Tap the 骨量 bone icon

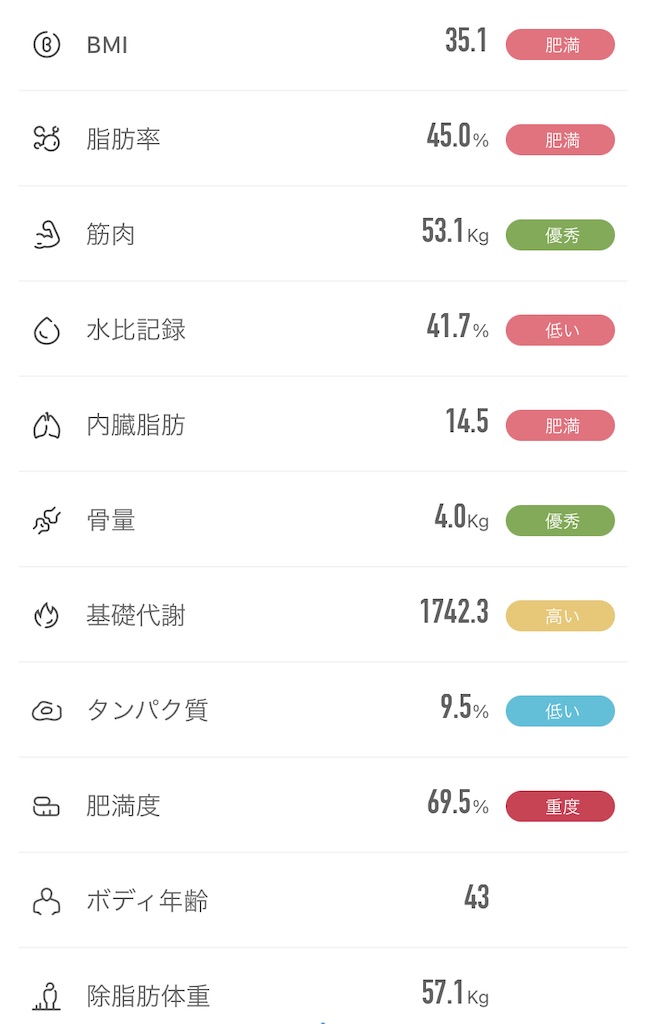click(44, 519)
